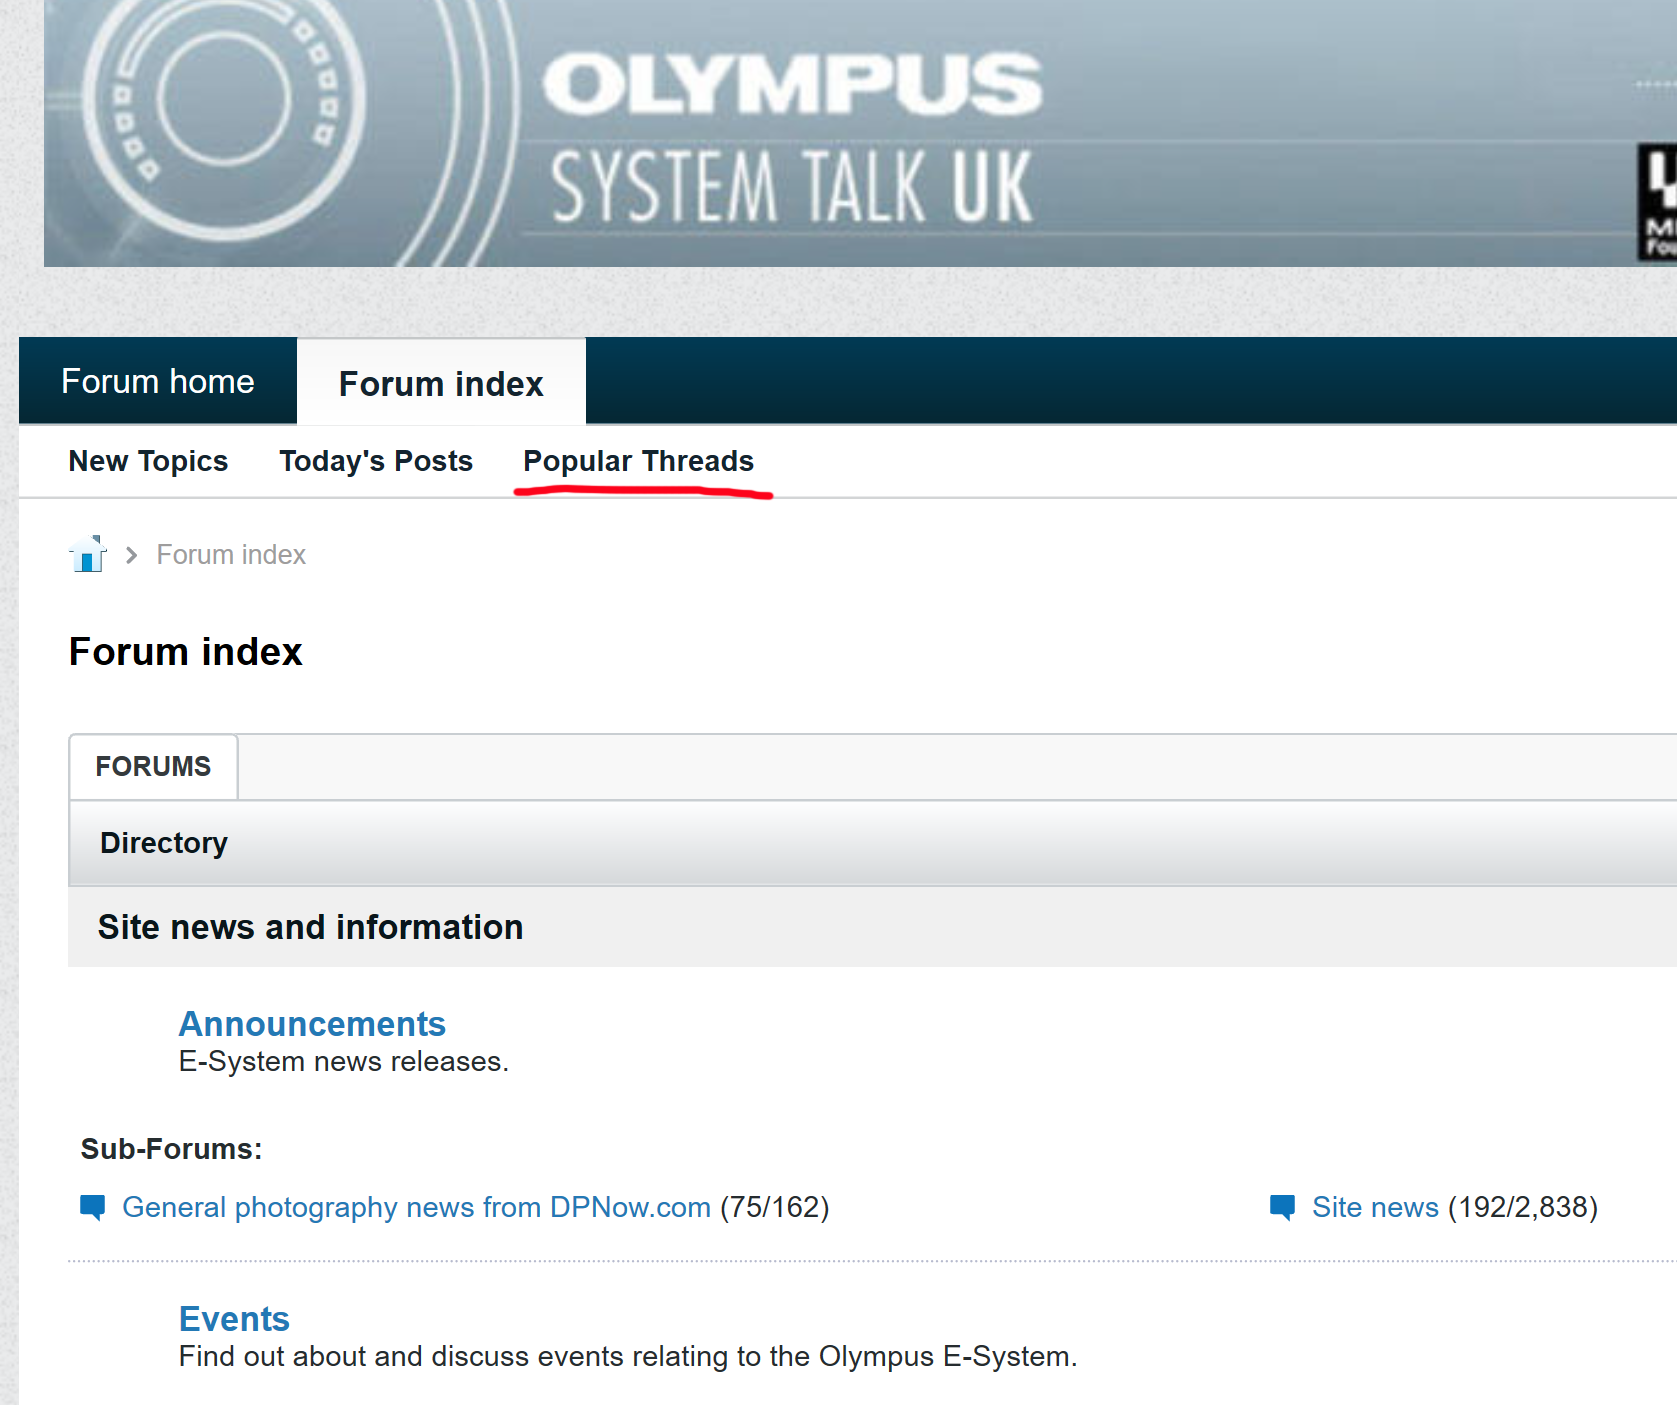This screenshot has width=1677, height=1405.
Task: Switch to the Forum home tab
Action: pyautogui.click(x=158, y=381)
